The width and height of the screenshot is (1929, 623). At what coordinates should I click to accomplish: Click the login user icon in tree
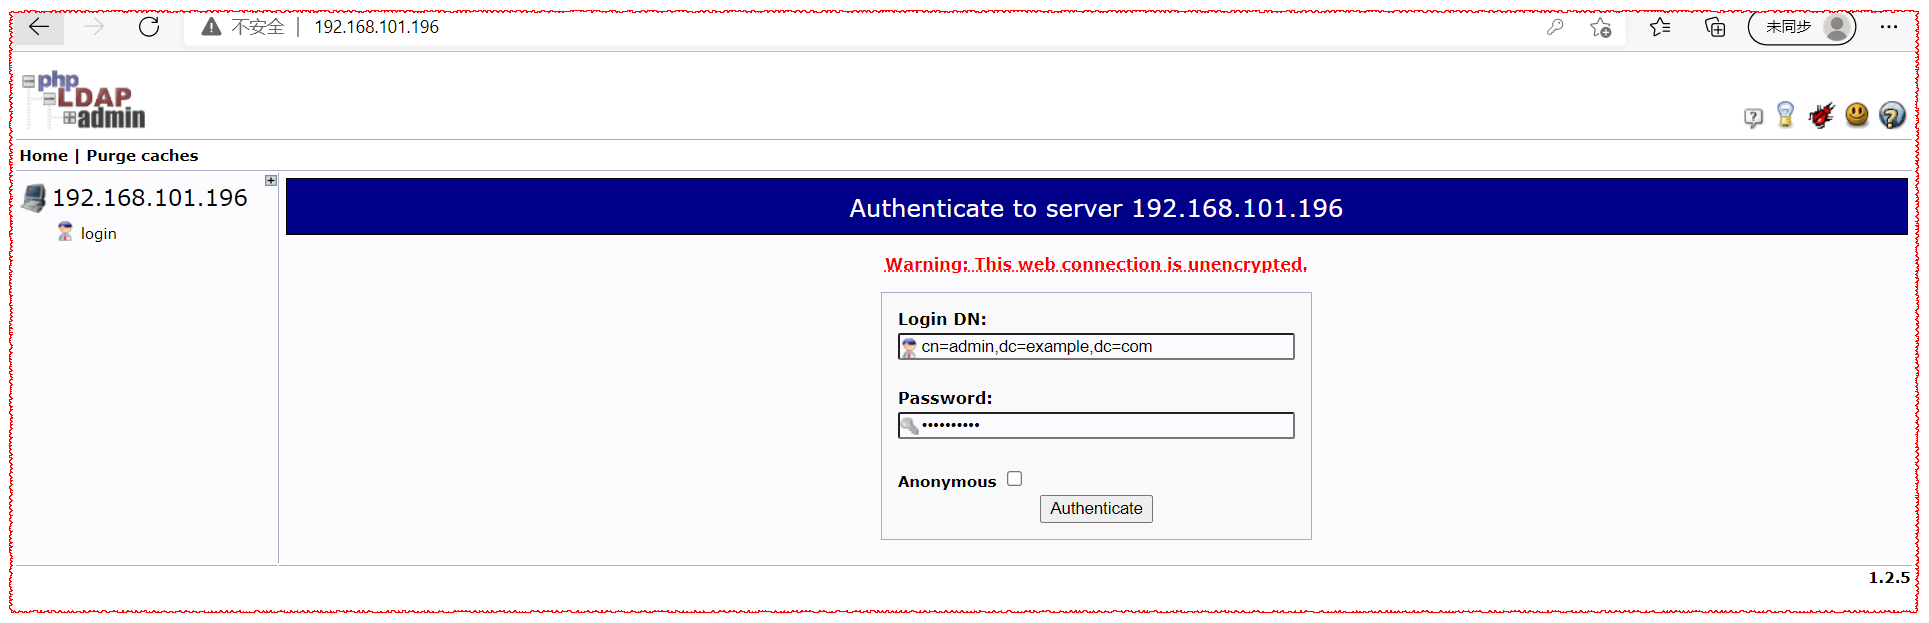(x=65, y=232)
